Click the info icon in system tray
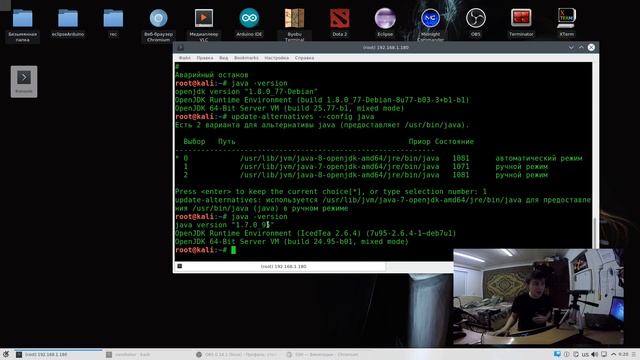640x360 pixels. [567, 354]
